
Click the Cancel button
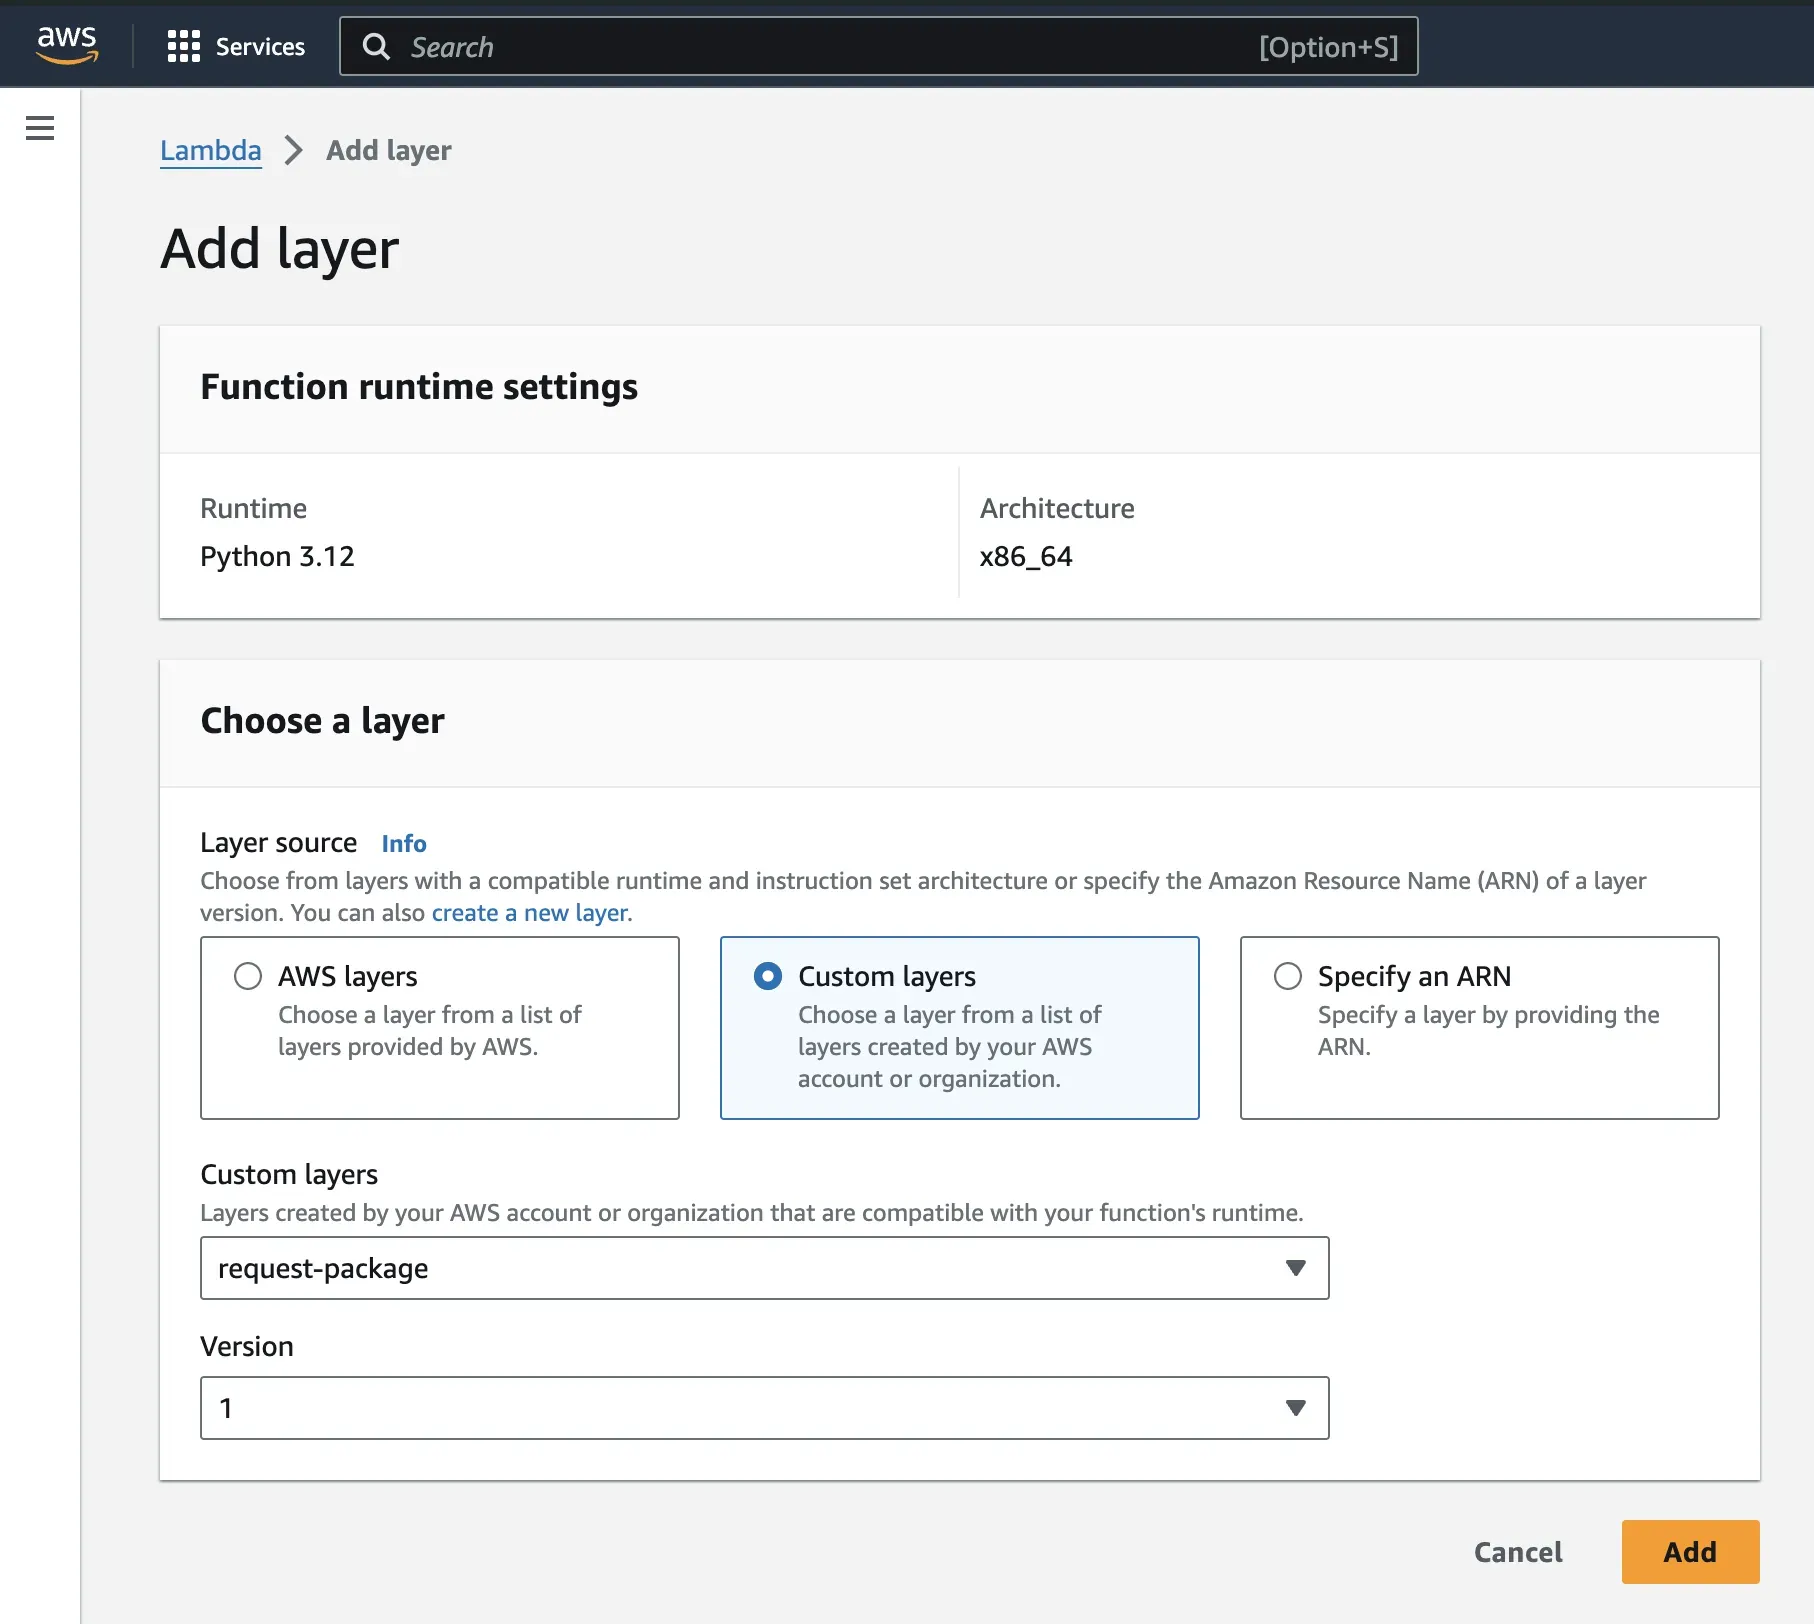click(x=1518, y=1552)
